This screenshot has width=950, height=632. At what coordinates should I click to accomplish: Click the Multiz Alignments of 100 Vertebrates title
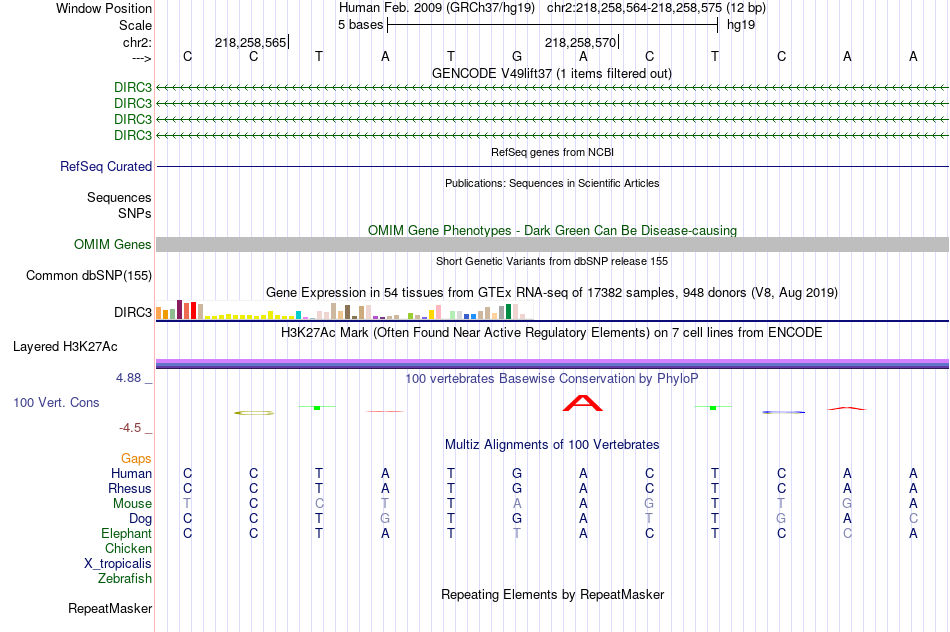click(552, 445)
